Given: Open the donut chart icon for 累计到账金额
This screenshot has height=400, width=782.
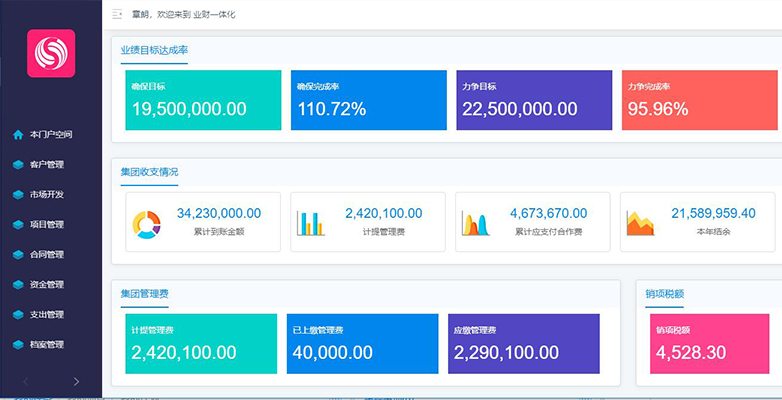Looking at the screenshot, I should [146, 224].
